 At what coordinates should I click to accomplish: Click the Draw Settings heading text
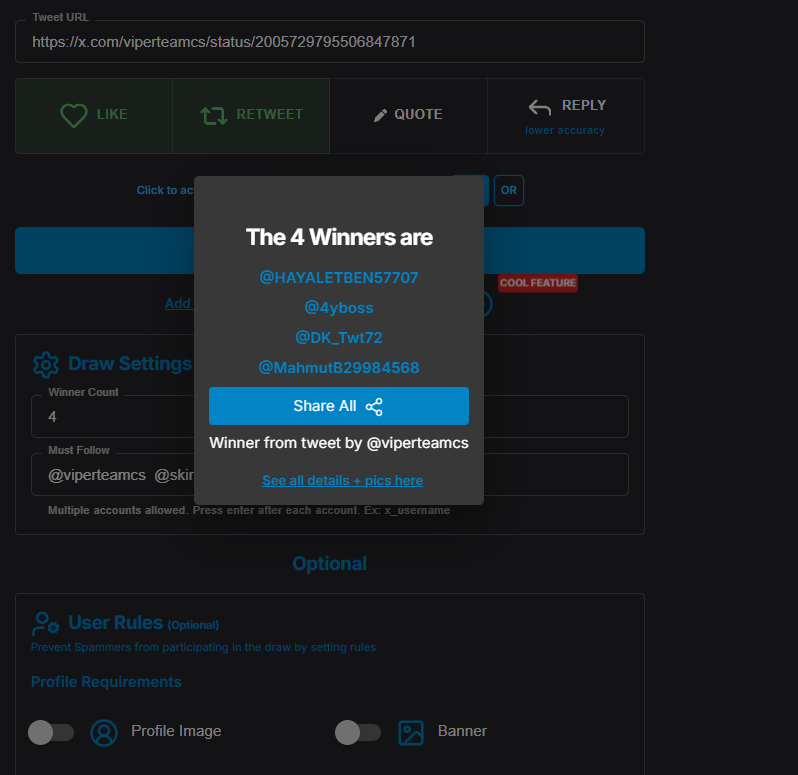[130, 364]
